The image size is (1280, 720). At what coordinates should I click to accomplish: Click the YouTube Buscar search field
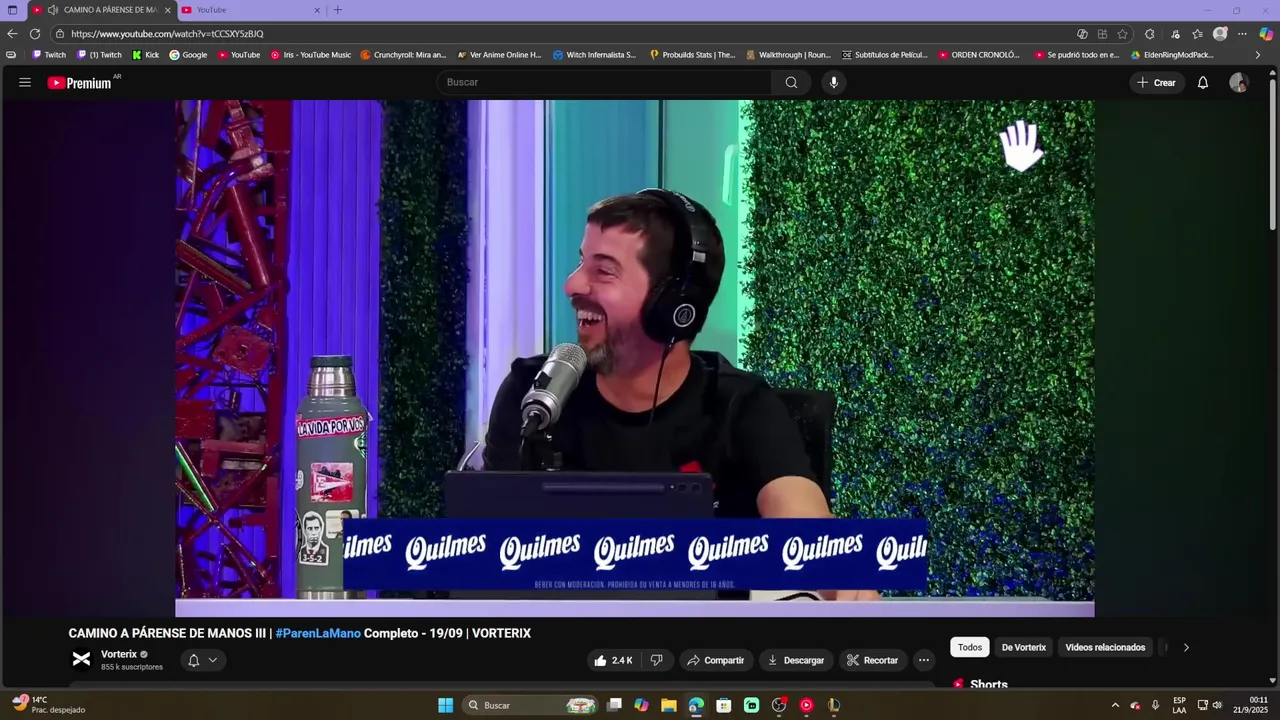[x=604, y=82]
